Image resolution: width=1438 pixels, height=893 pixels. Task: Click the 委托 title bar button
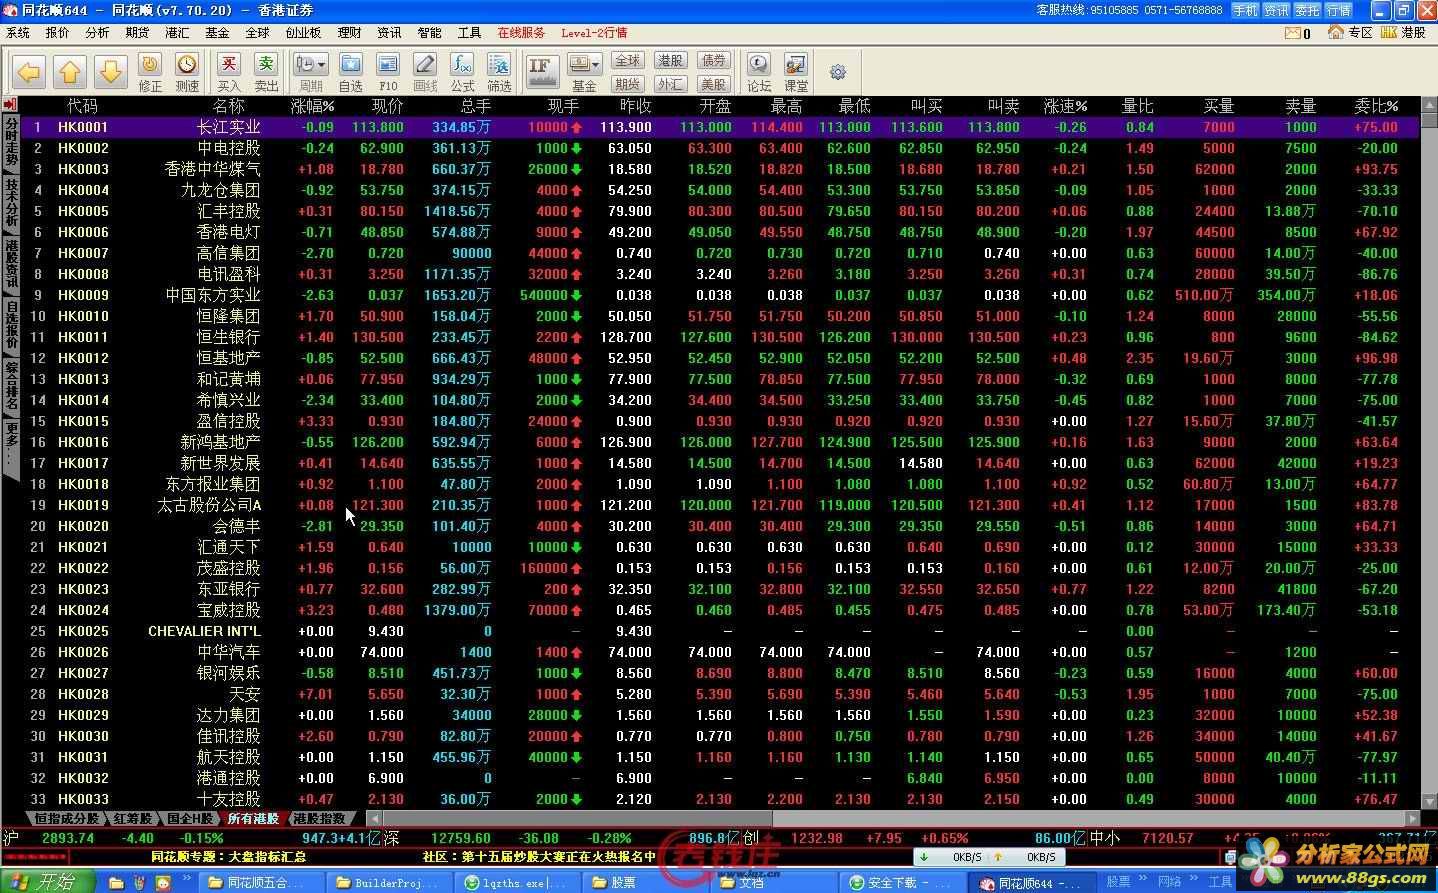point(1307,10)
